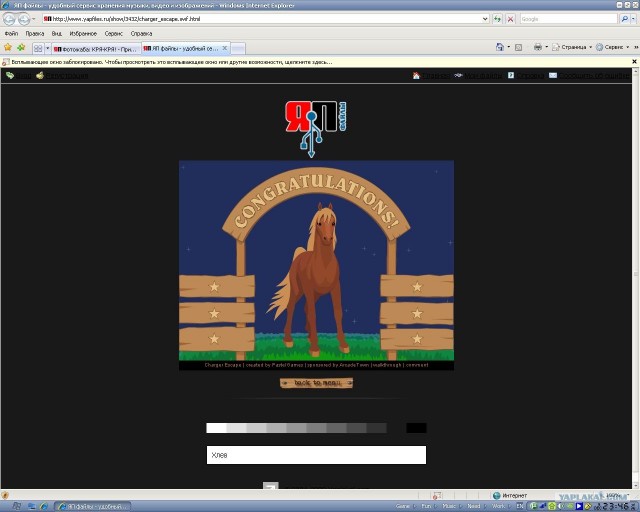Click the Хлев text field

point(316,455)
